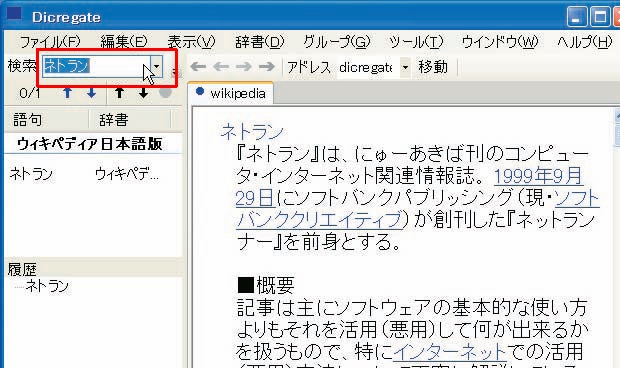Image resolution: width=620 pixels, height=368 pixels.
Task: Click the black down arrow icon
Action: (x=144, y=93)
